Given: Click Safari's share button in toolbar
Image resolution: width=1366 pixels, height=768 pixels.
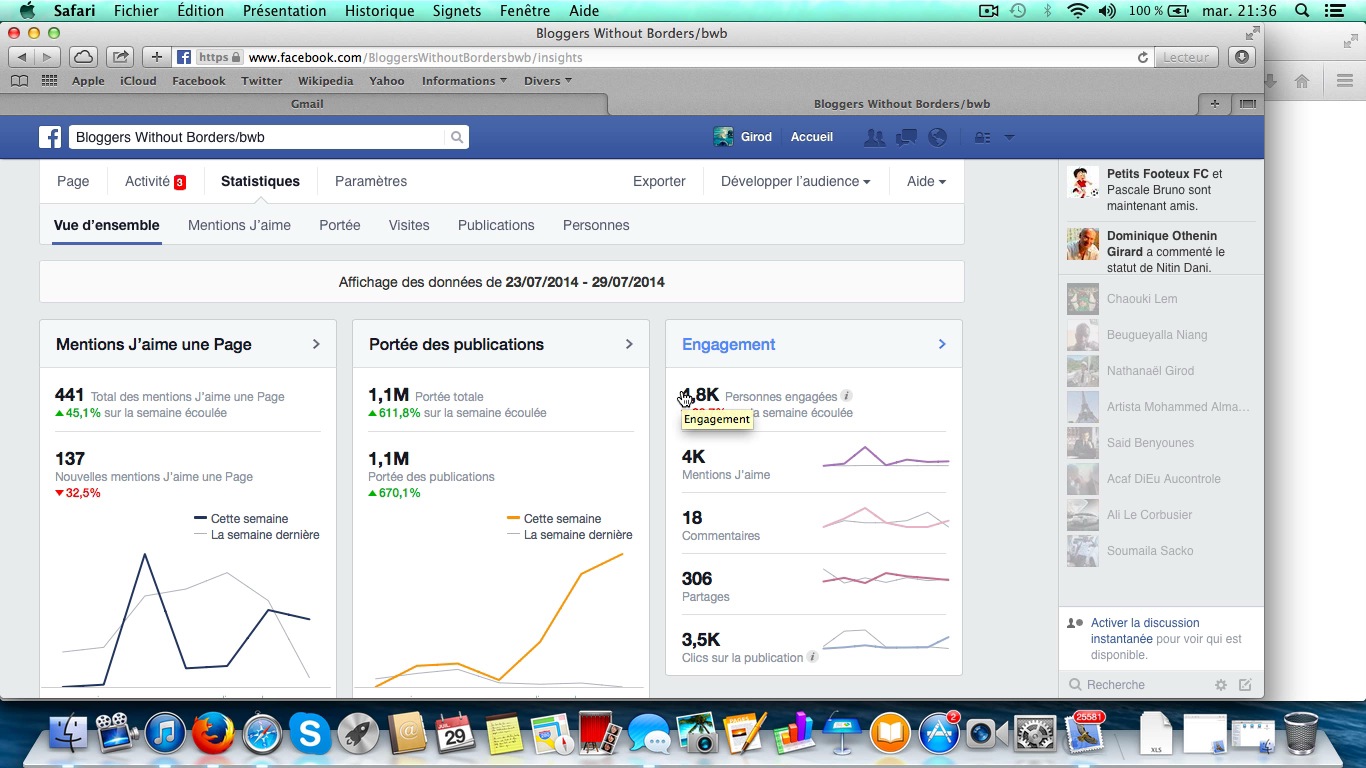Looking at the screenshot, I should 120,57.
